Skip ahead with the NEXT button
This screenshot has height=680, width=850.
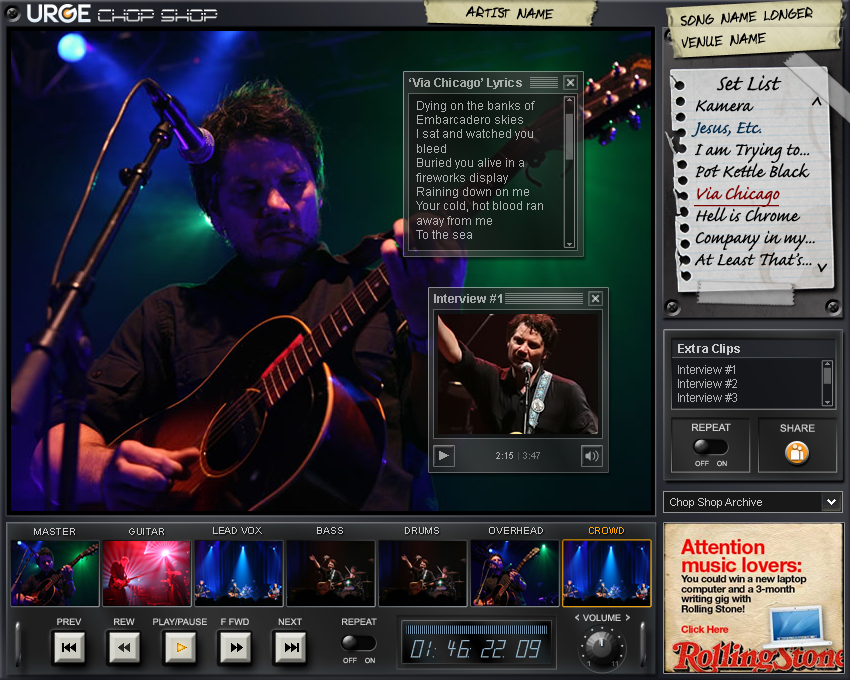coord(290,647)
